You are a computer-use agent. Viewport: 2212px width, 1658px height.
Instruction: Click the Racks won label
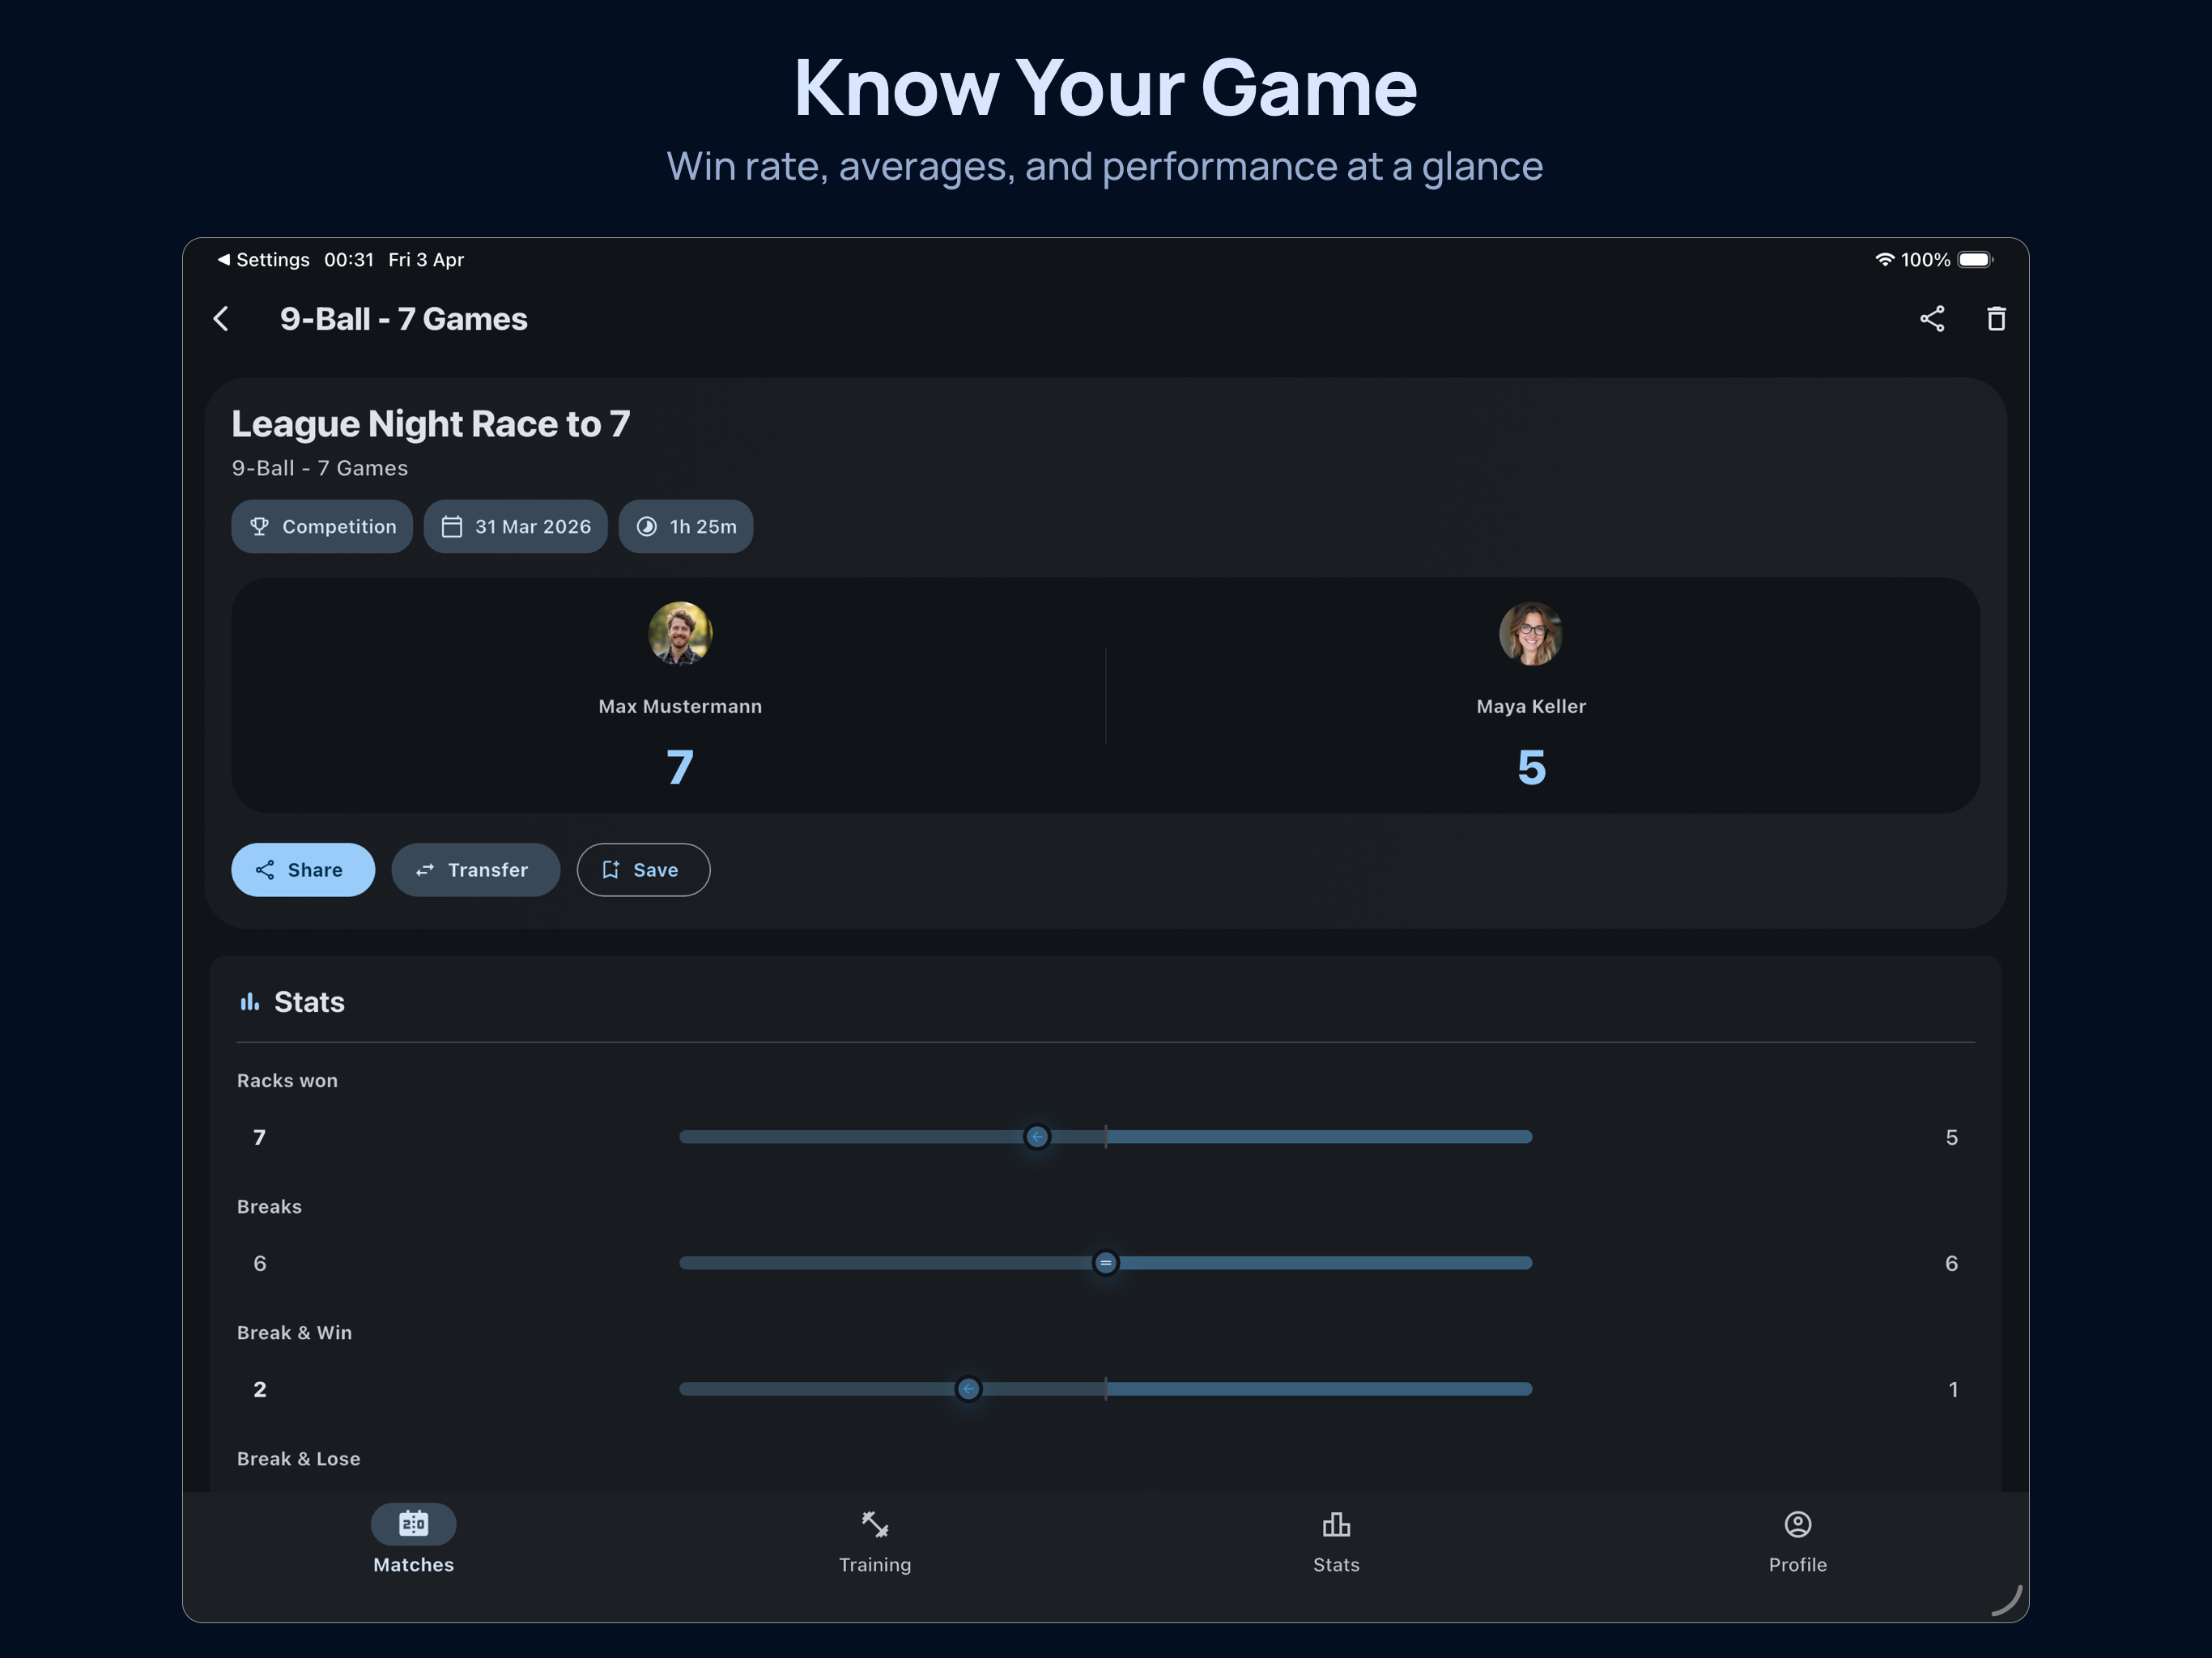pyautogui.click(x=287, y=1081)
